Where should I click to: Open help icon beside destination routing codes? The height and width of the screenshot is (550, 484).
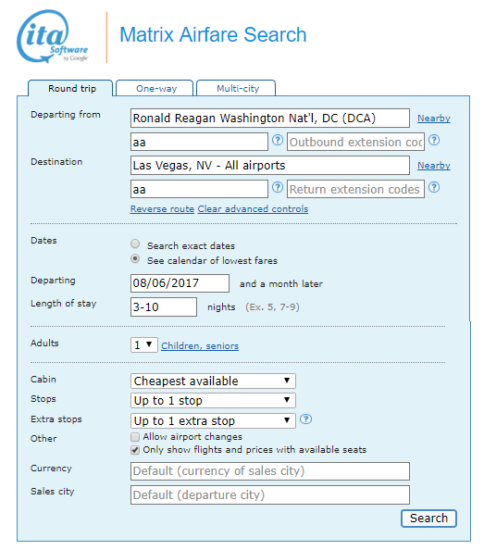point(277,188)
